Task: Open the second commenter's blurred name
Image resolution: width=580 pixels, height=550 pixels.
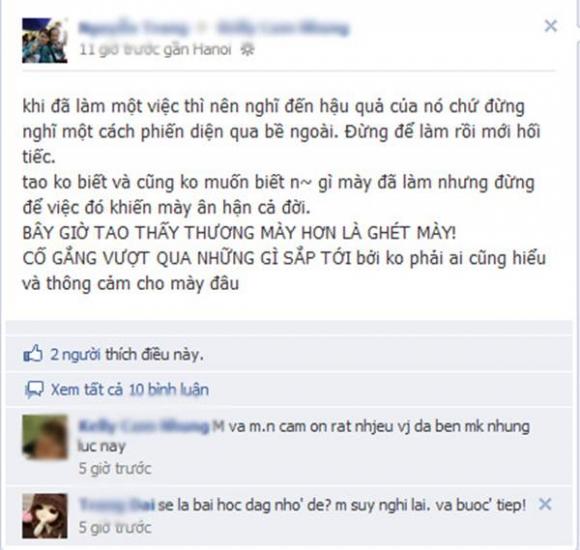Action: pyautogui.click(x=117, y=505)
